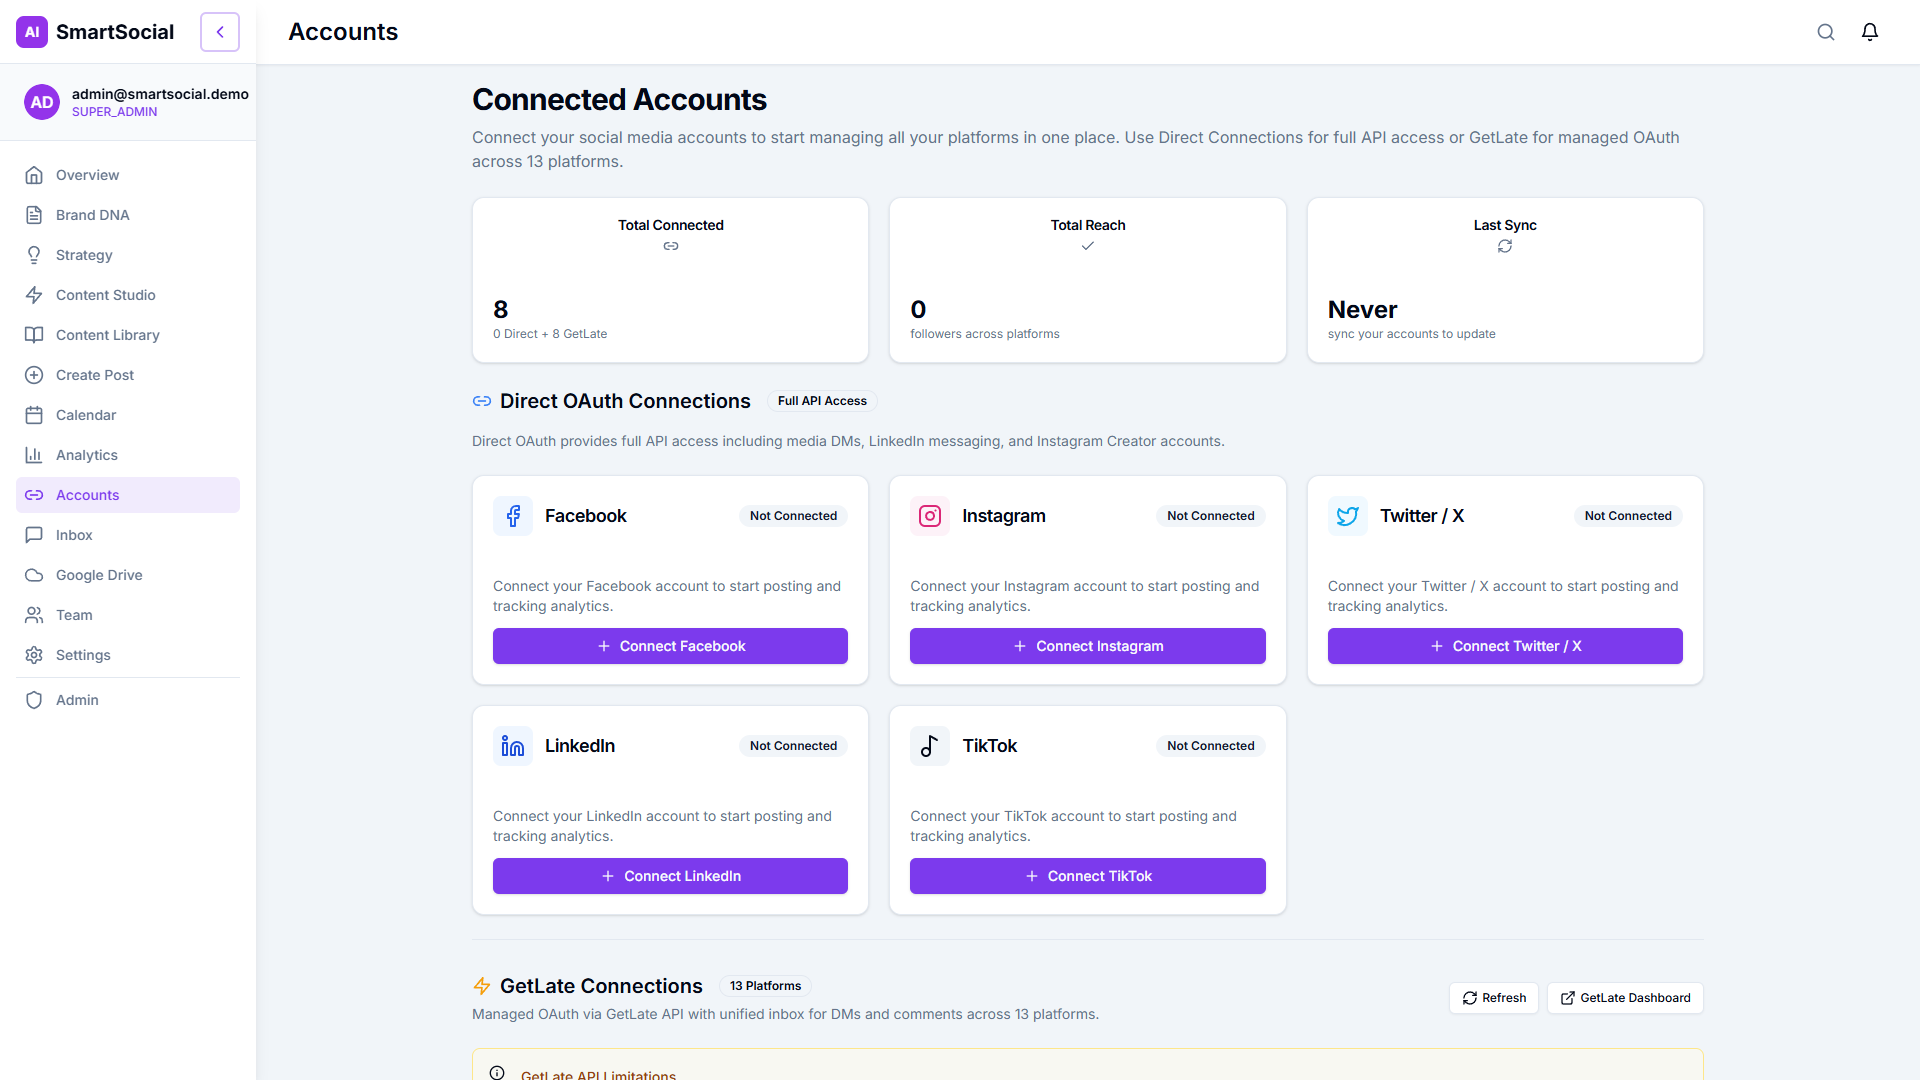1920x1080 pixels.
Task: Click the link icon under Total Connected
Action: (x=671, y=246)
